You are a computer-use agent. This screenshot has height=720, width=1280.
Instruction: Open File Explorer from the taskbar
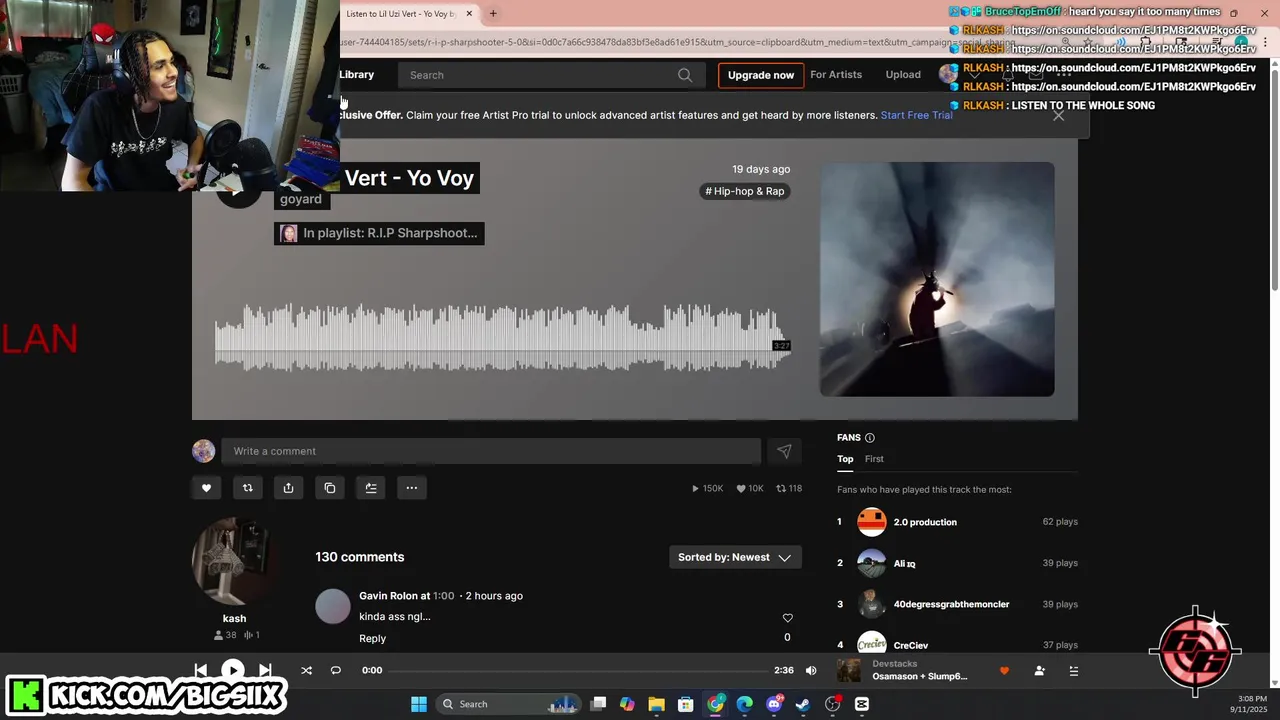coord(656,704)
